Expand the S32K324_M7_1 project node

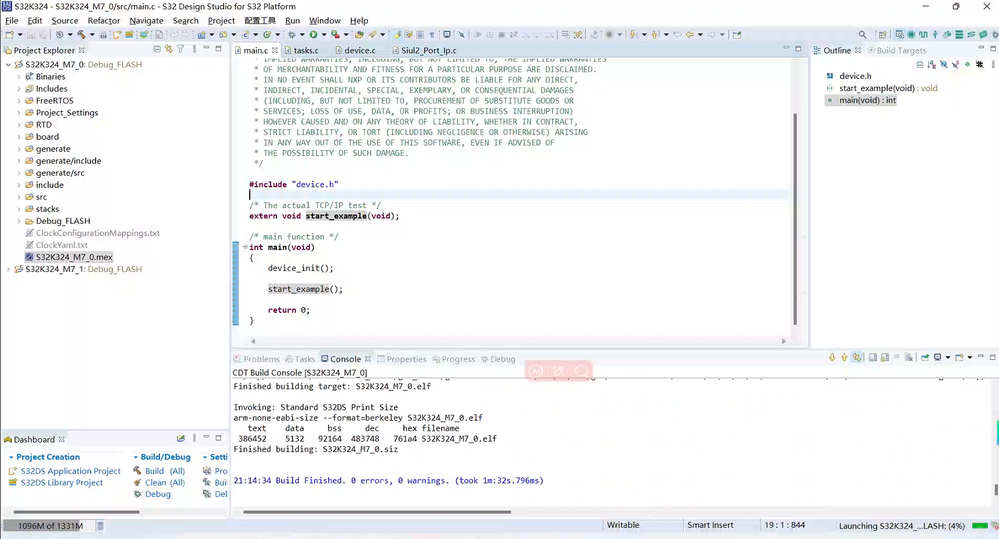click(x=8, y=270)
